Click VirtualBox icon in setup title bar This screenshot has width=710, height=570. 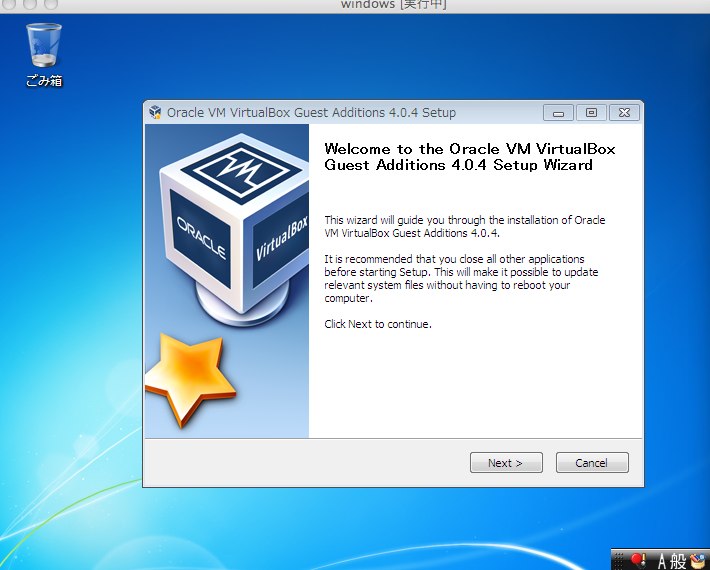pos(155,112)
